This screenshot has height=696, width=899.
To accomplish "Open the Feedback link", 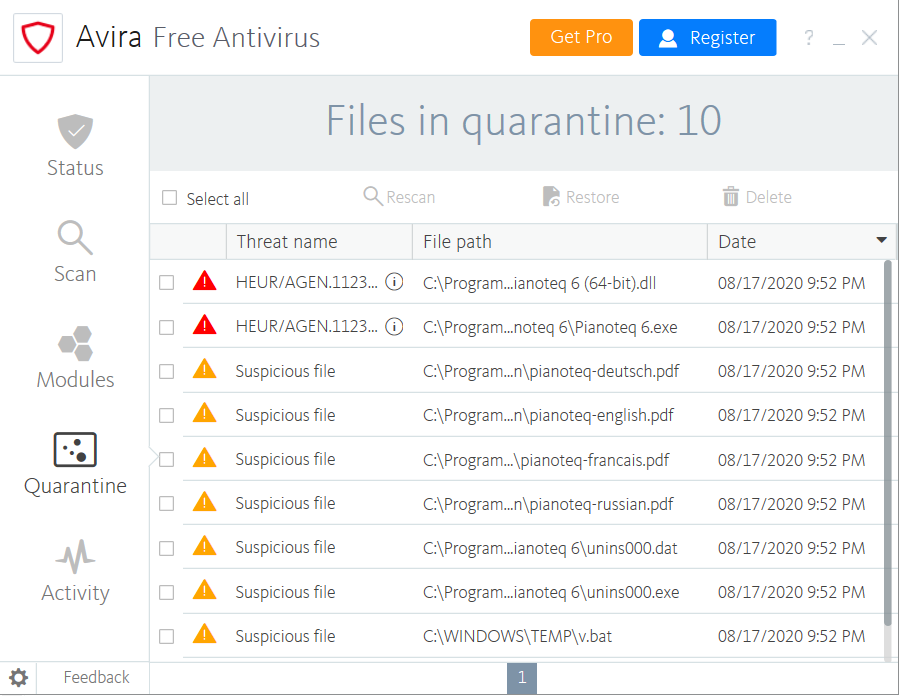I will click(96, 677).
